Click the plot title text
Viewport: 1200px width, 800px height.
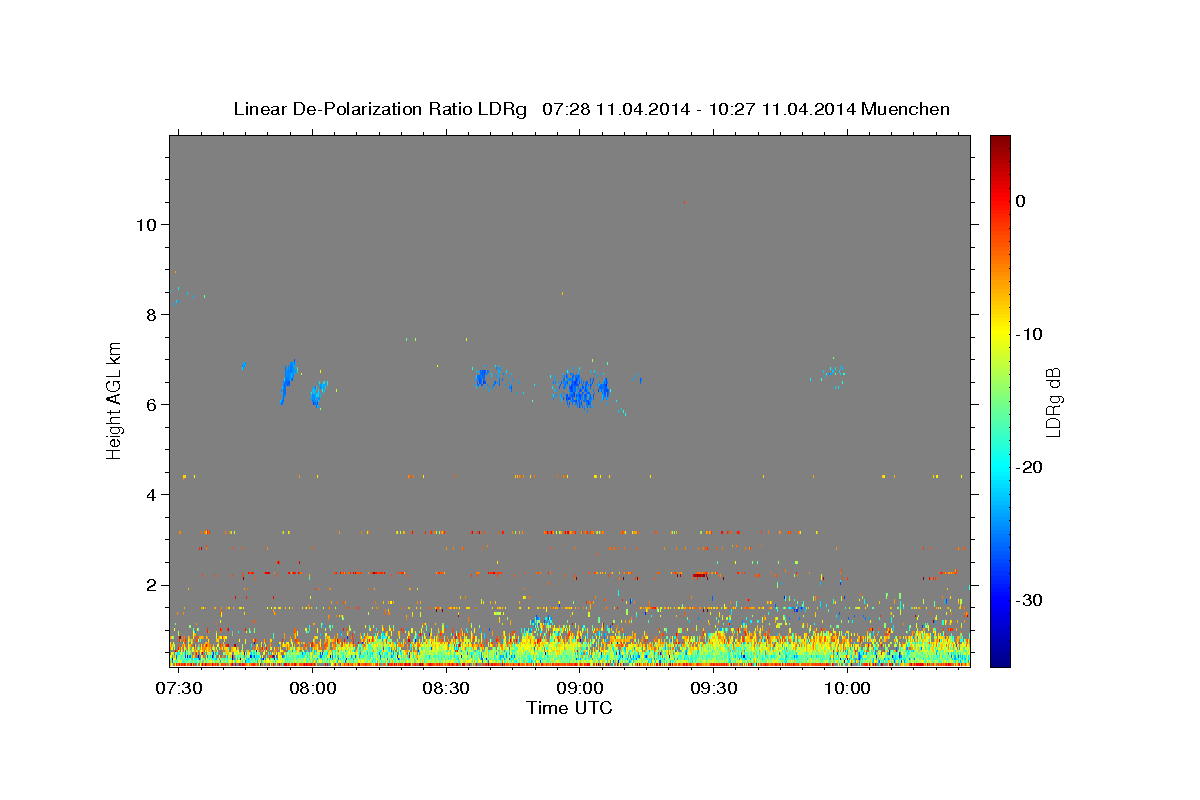(x=591, y=109)
